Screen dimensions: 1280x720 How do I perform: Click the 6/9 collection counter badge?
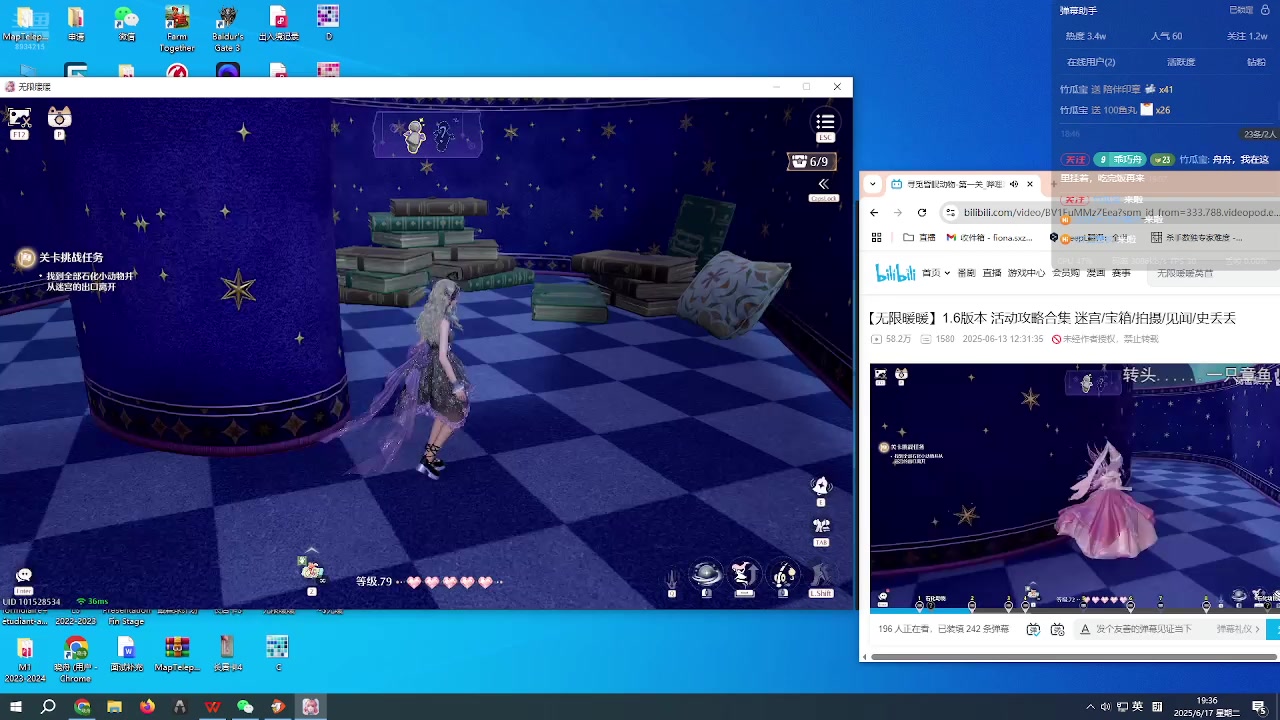811,161
